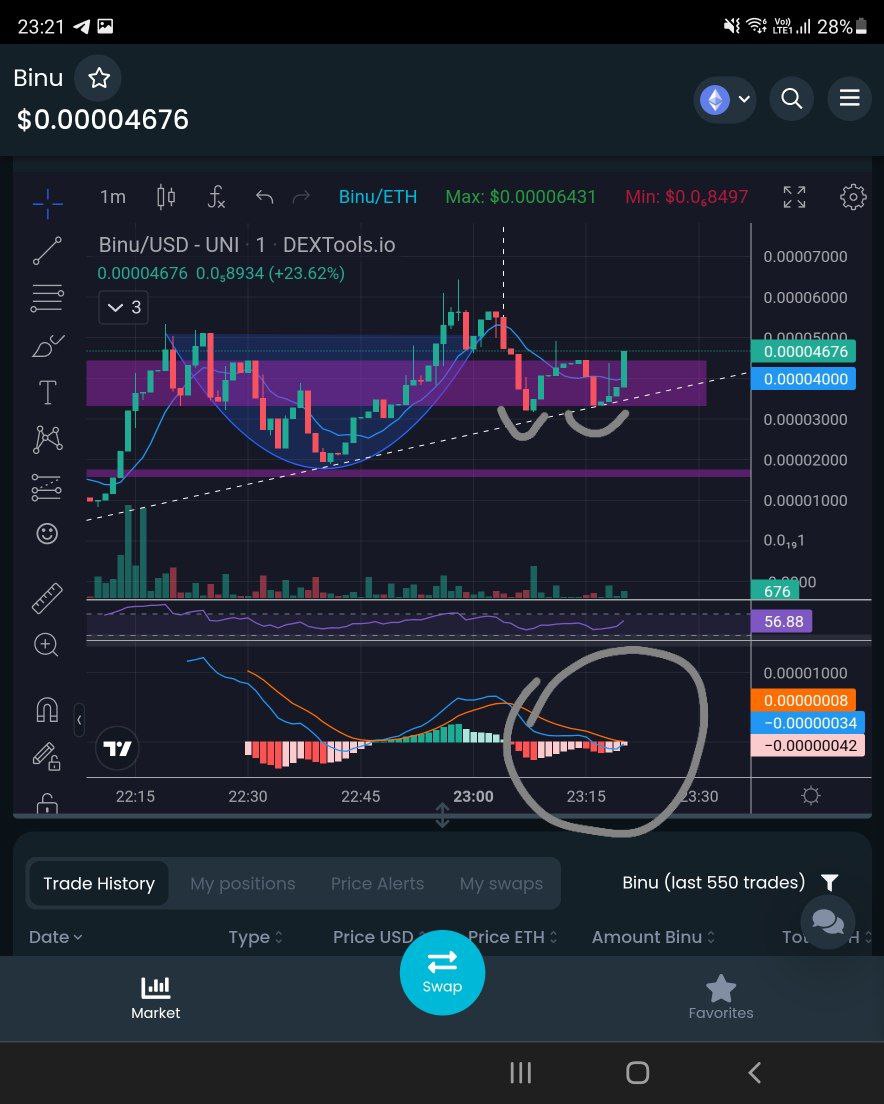Click the TradingView logo
This screenshot has width=884, height=1104.
(117, 748)
